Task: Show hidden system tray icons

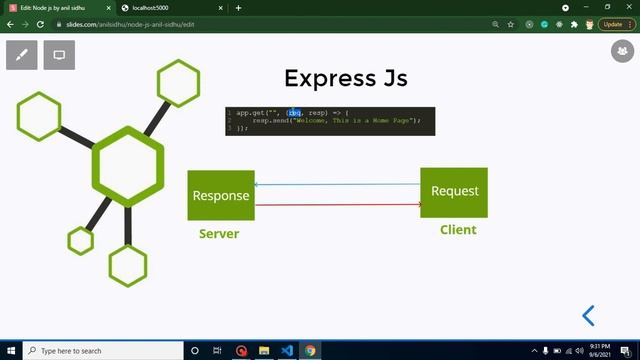Action: point(534,351)
